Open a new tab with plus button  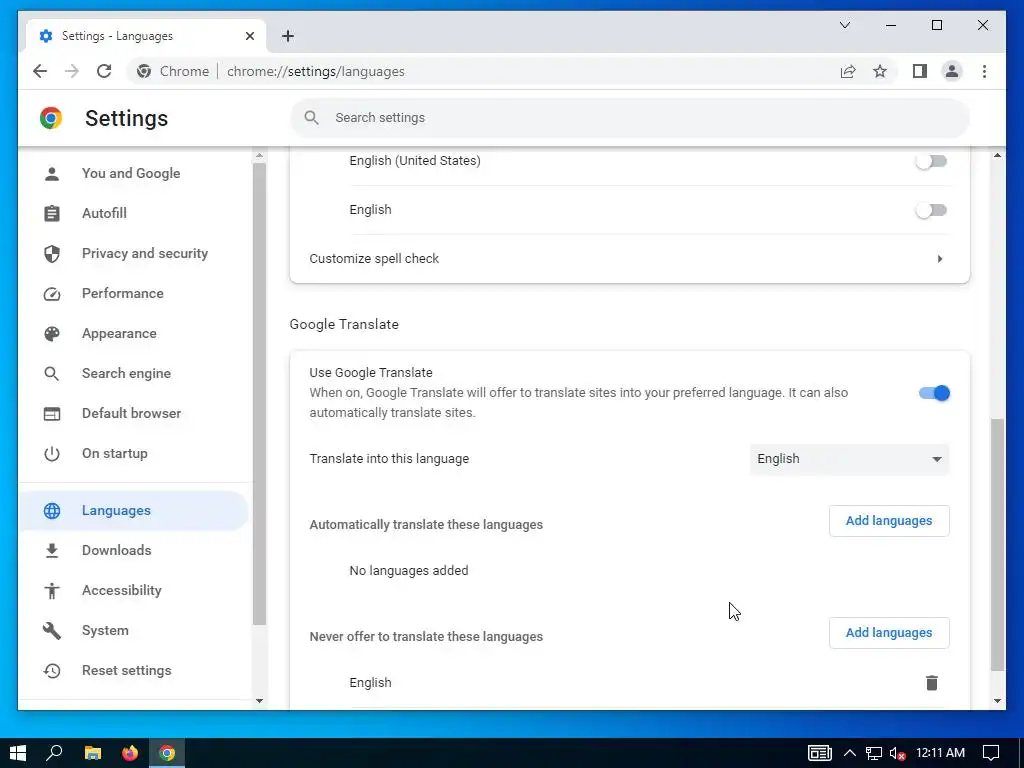click(x=288, y=36)
